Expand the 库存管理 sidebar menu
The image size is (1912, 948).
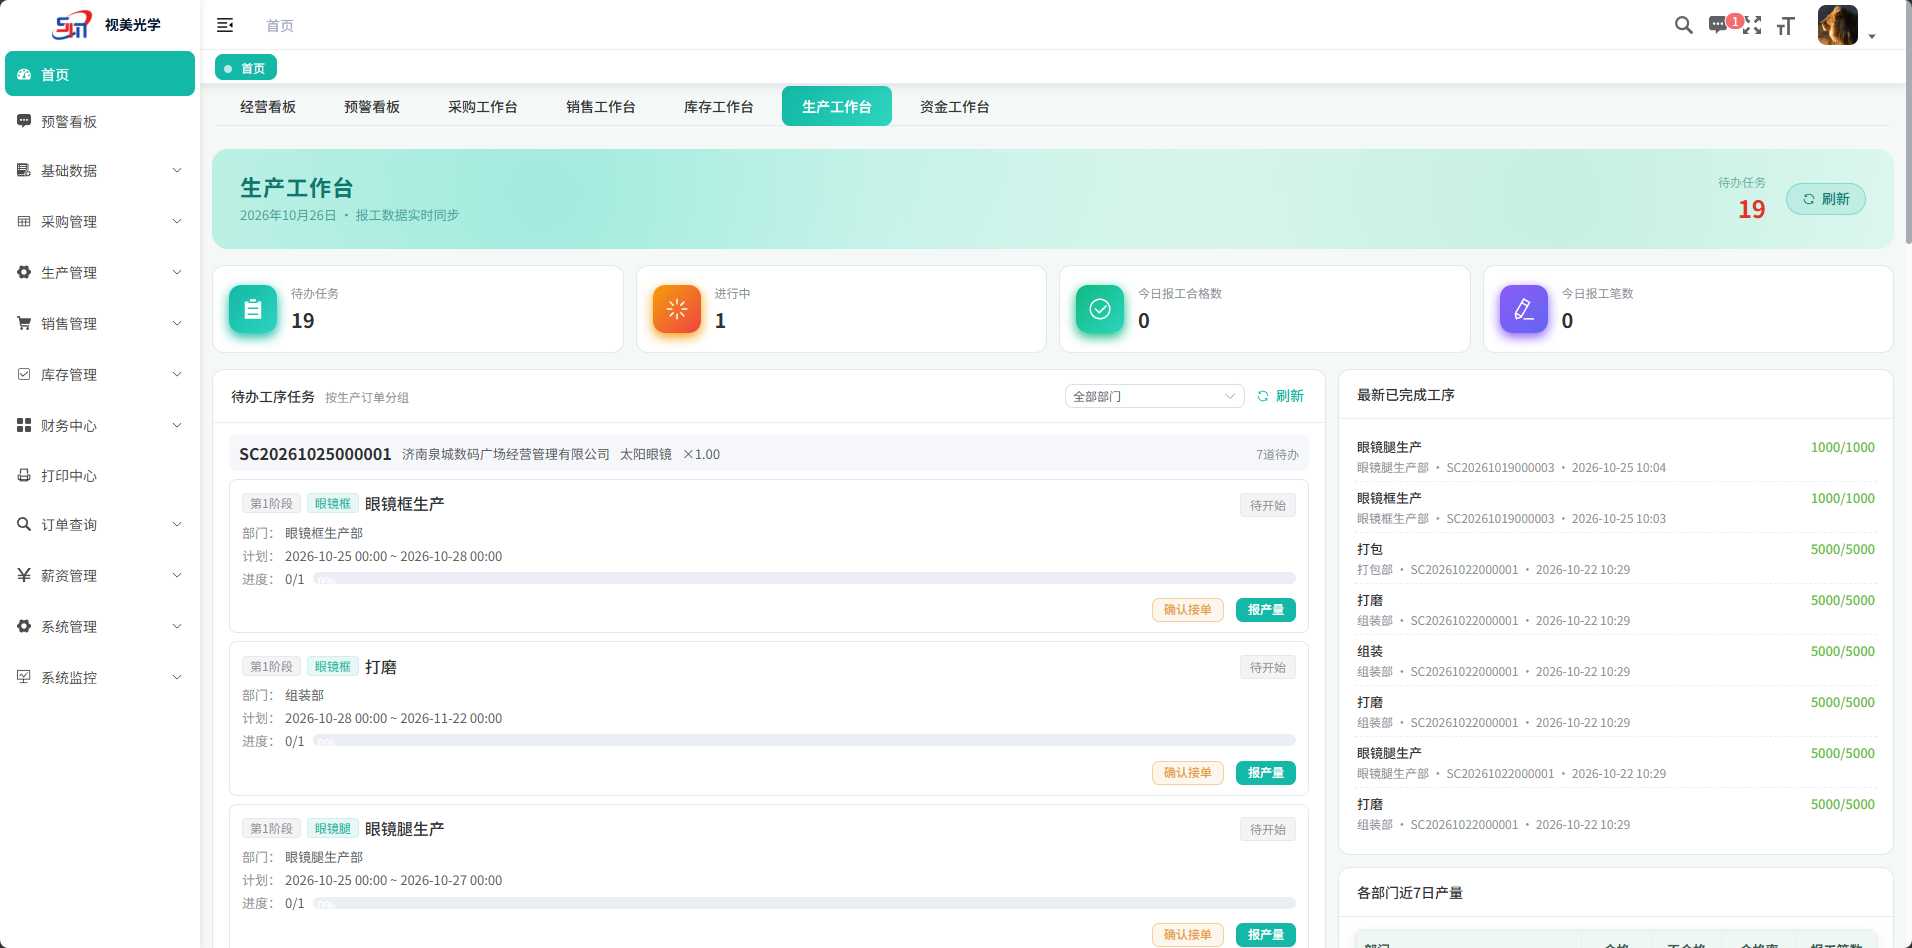click(100, 374)
